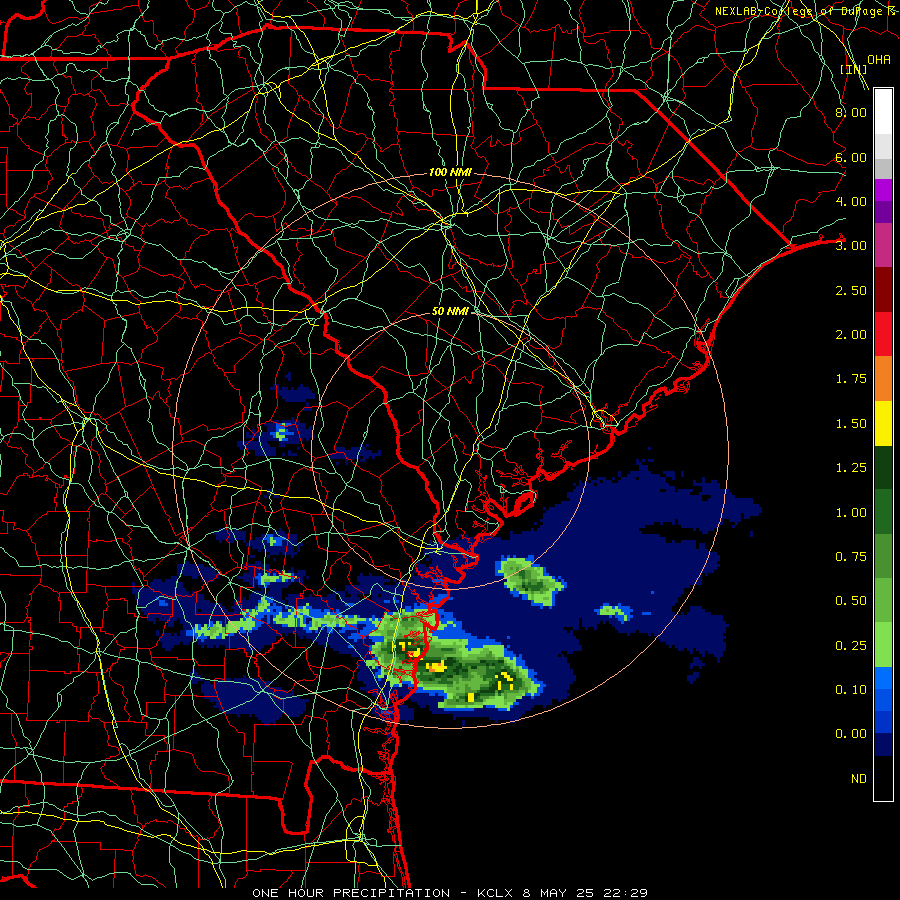
Task: Click the 0.10 legend value
Action: [851, 690]
